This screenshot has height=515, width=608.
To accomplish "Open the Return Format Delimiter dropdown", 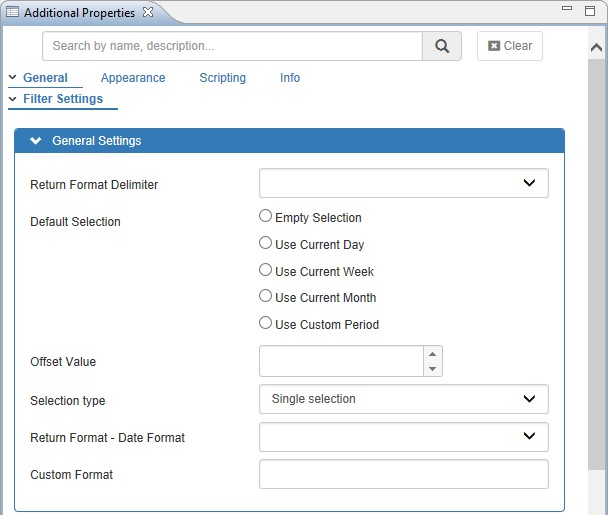I will [404, 183].
